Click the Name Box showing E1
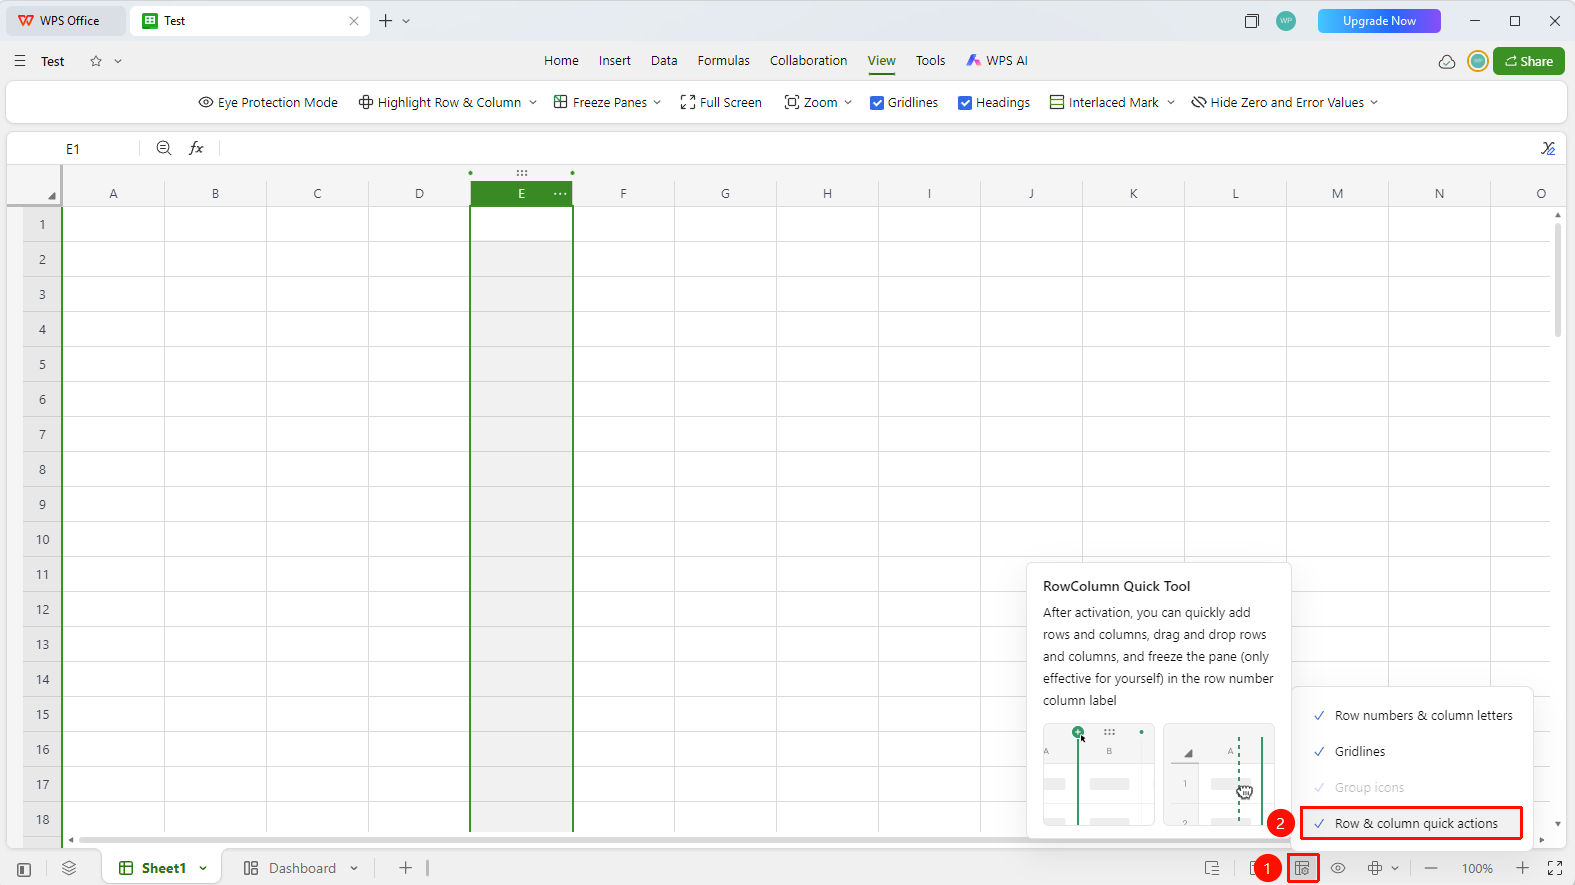This screenshot has height=885, width=1575. 73,149
